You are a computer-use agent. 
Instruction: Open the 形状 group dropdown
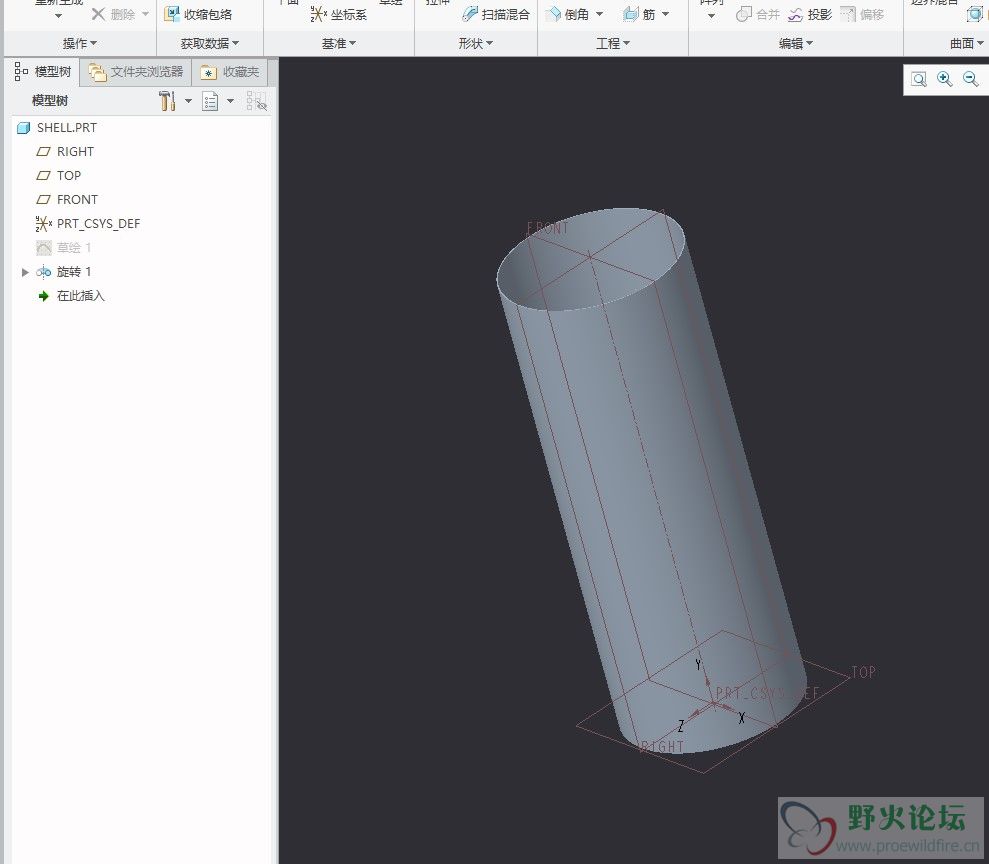point(476,44)
